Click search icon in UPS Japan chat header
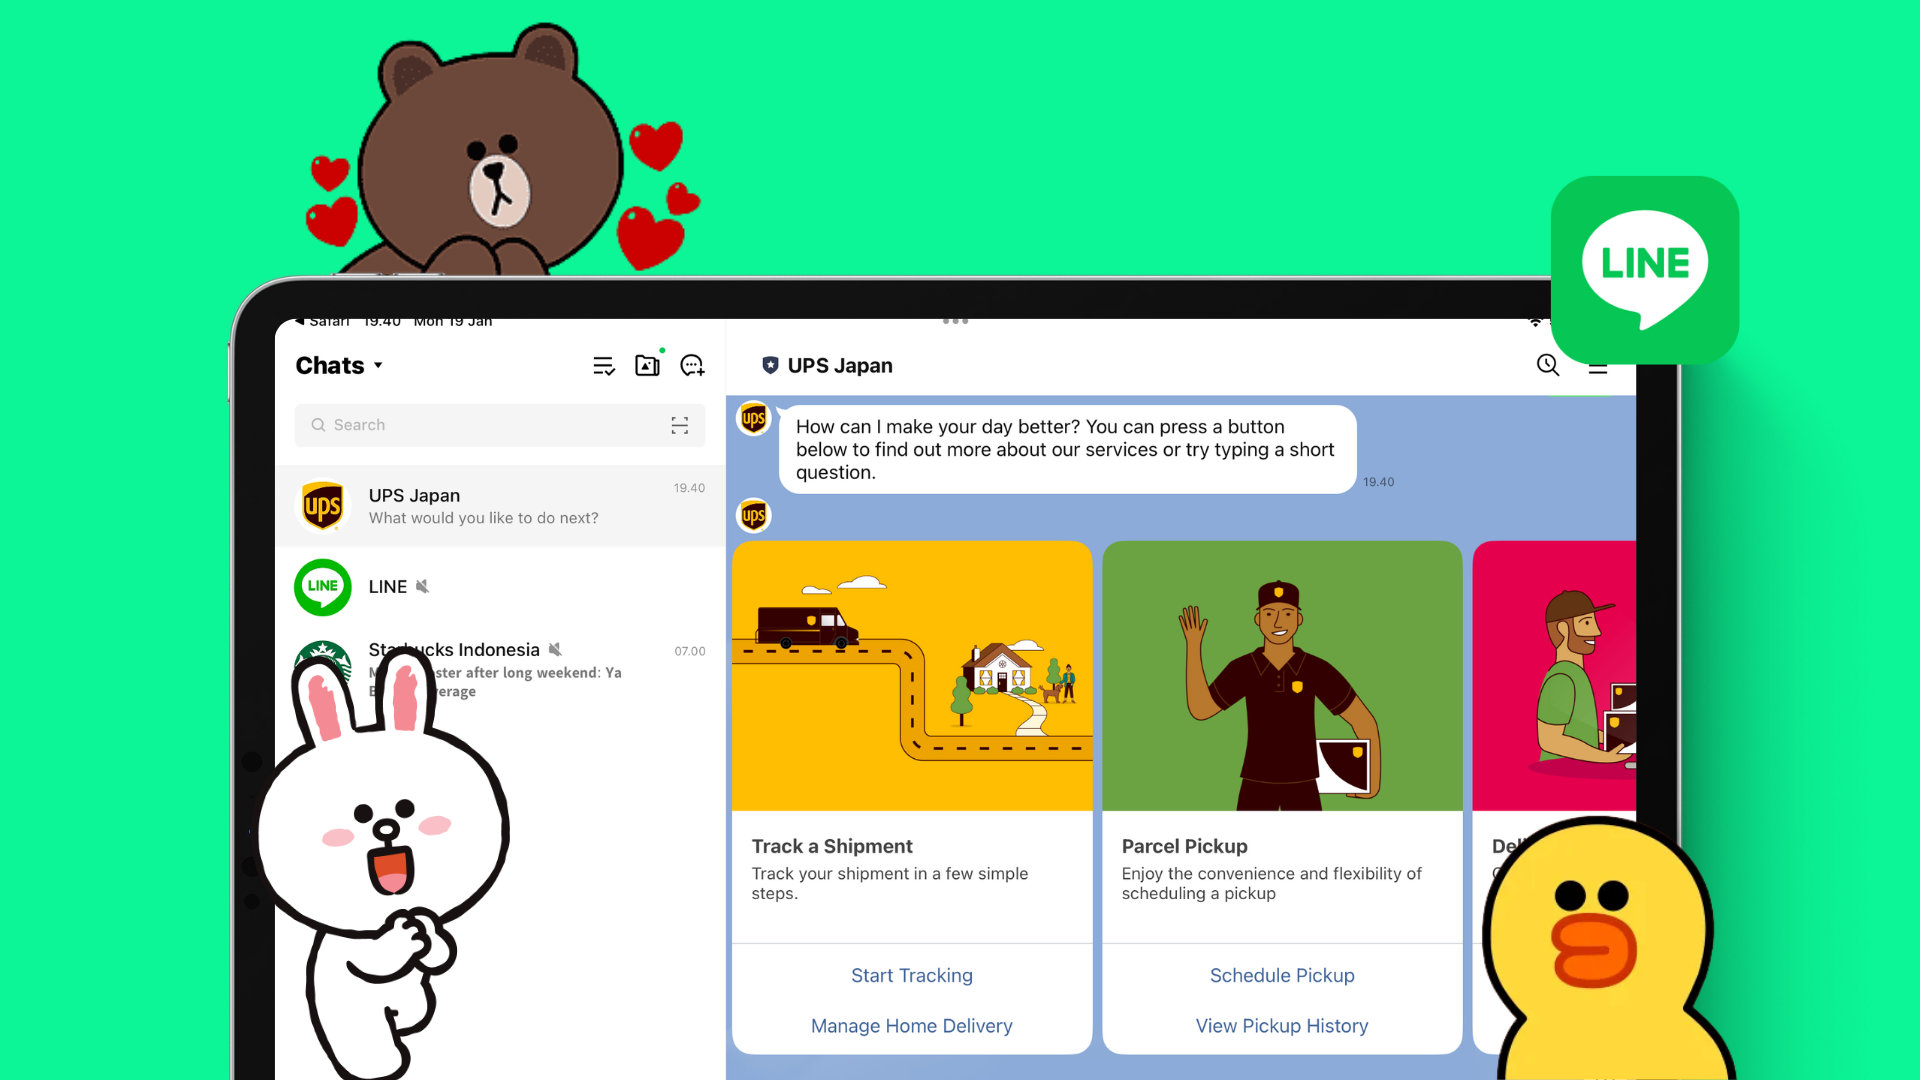This screenshot has width=1920, height=1080. point(1547,365)
